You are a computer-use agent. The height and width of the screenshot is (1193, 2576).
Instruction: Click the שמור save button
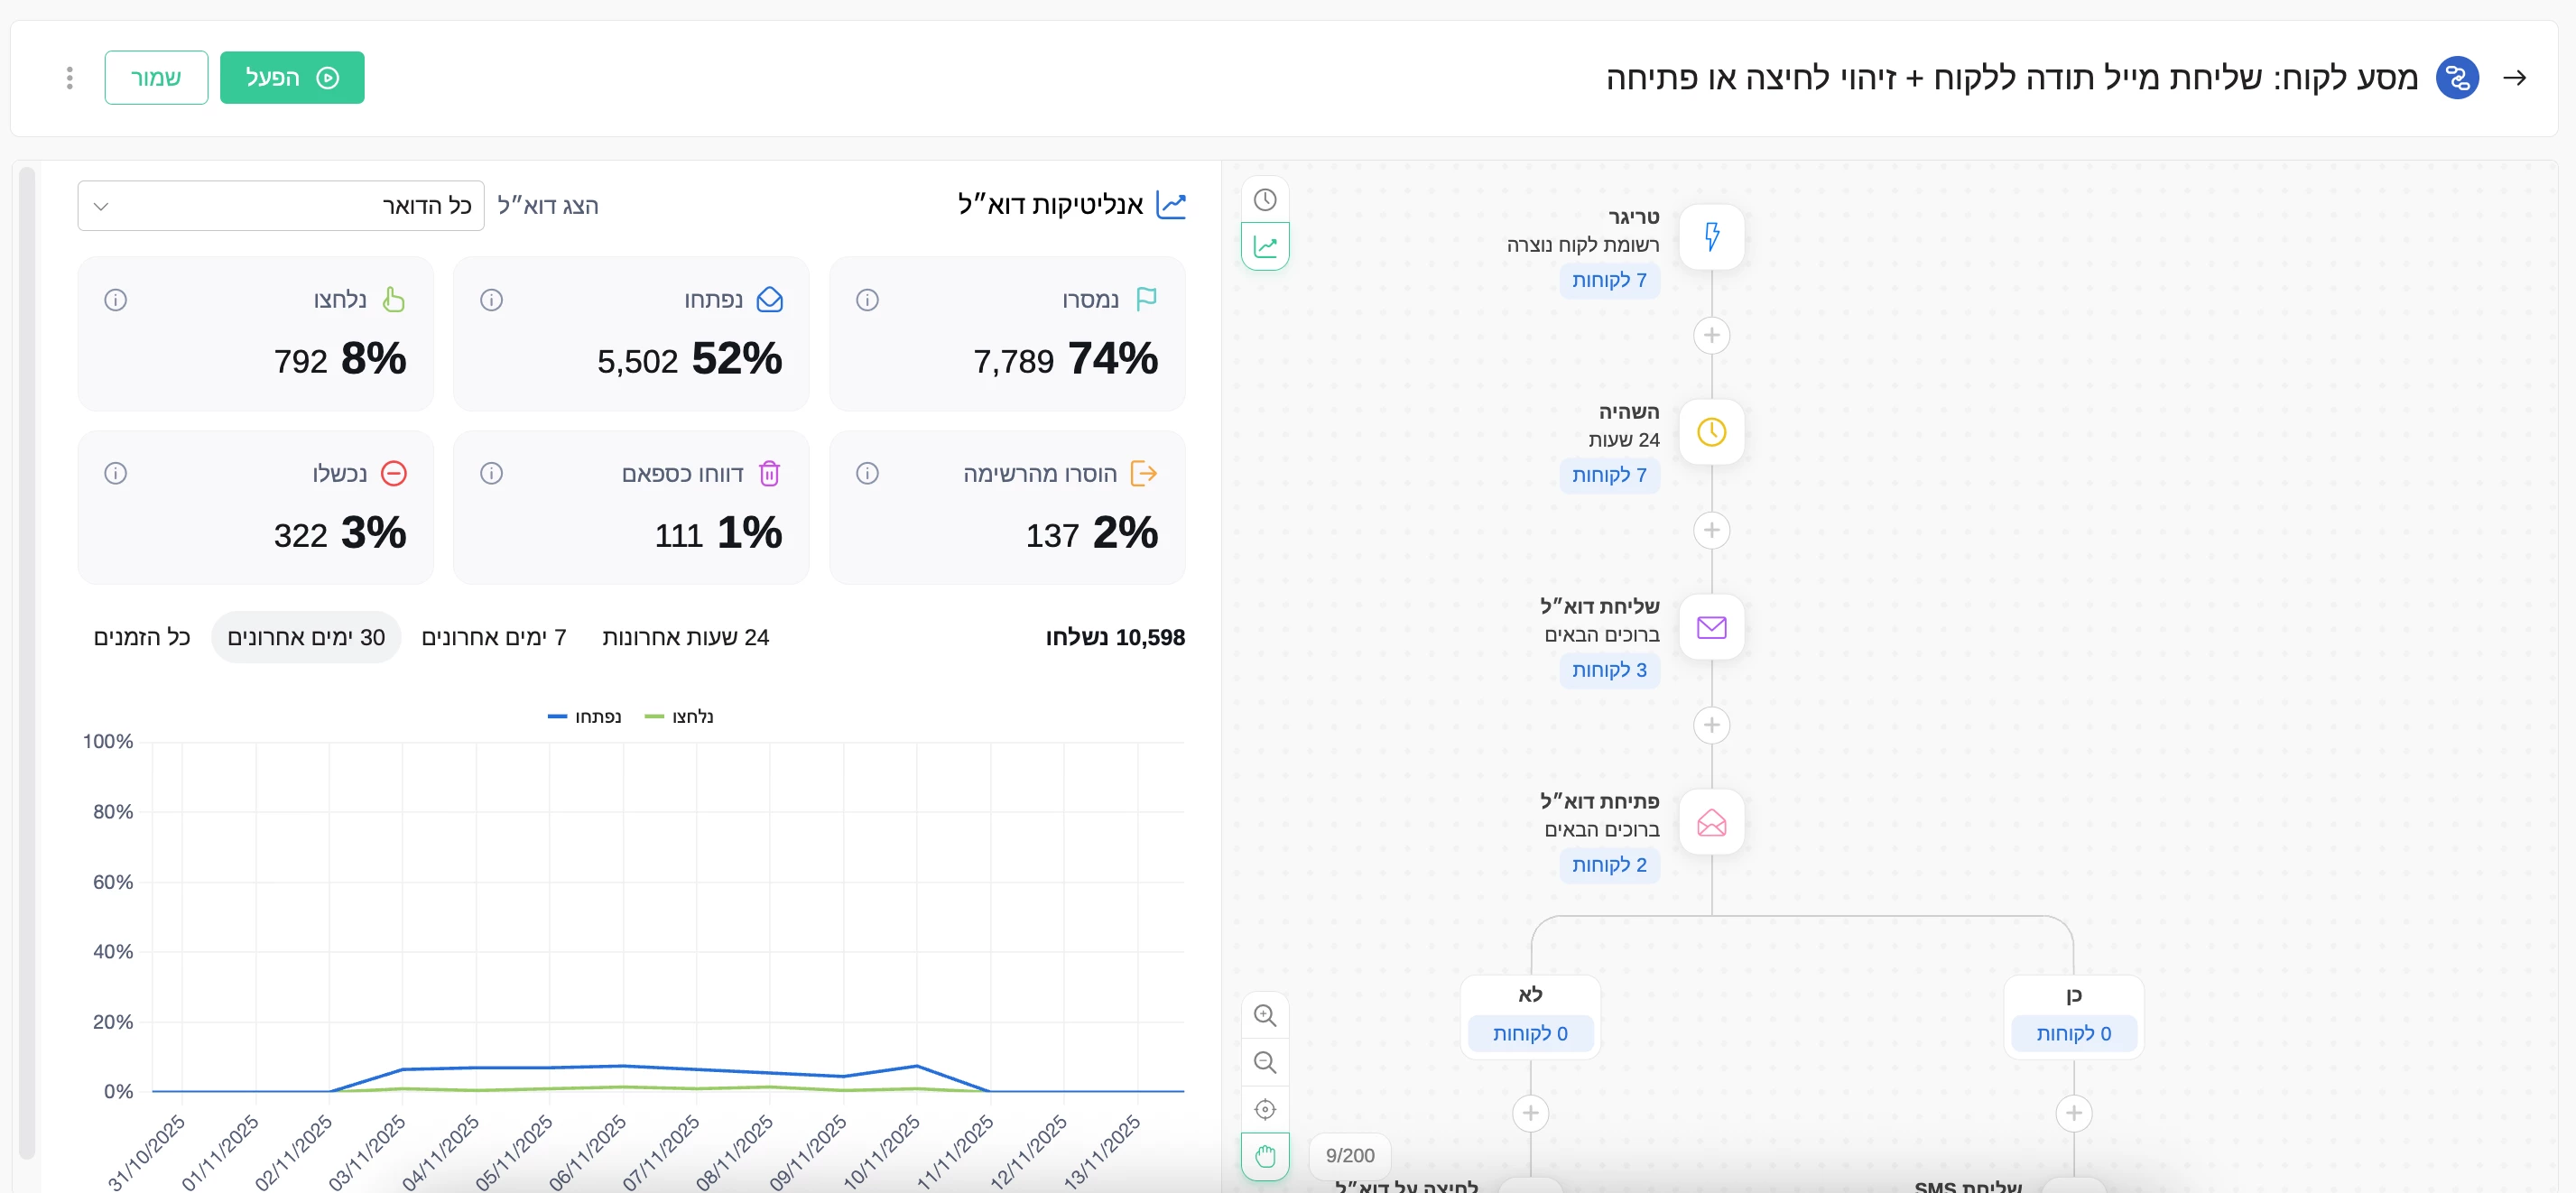click(156, 78)
